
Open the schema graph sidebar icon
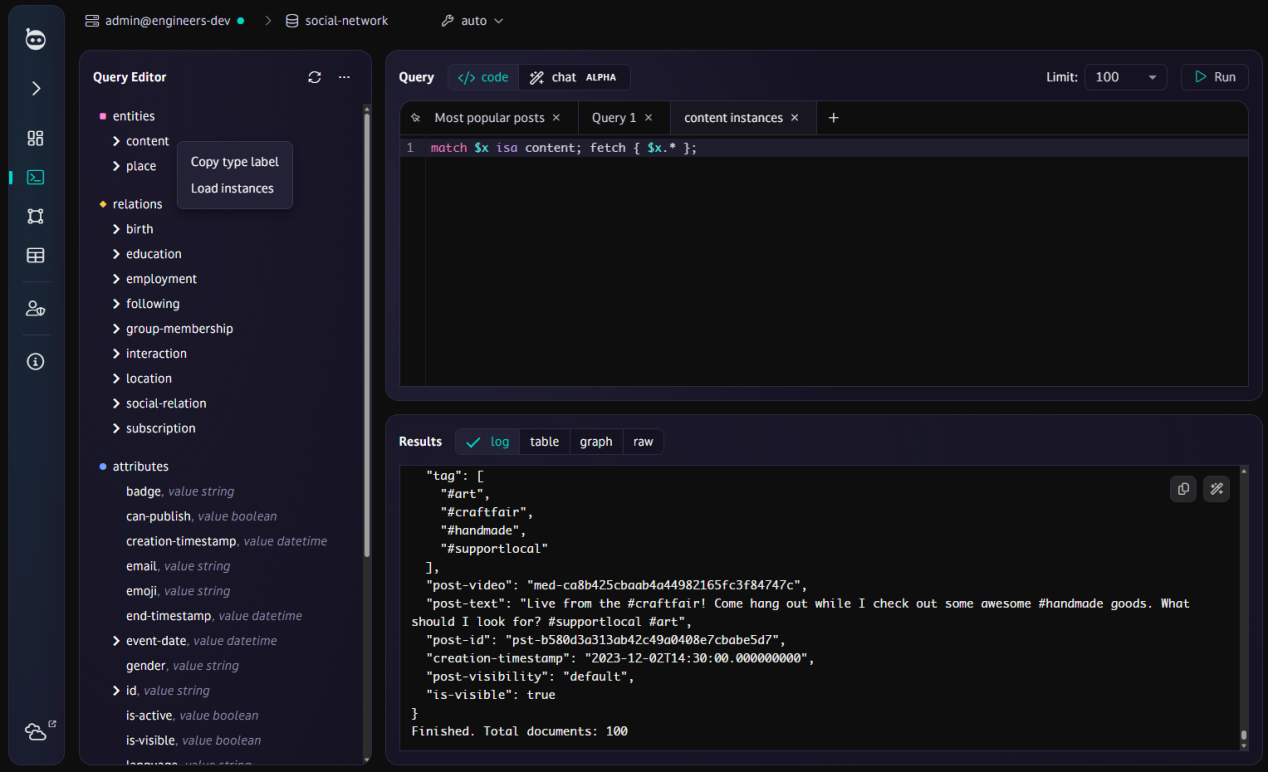[x=35, y=216]
